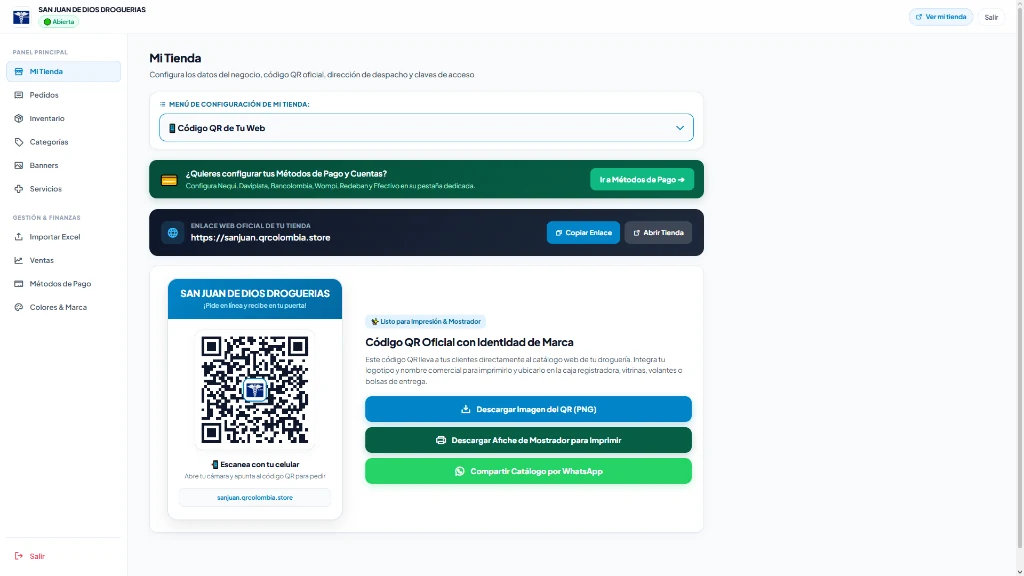Click the drugstore logo in header
Screen dimensions: 1024x576
[21, 16]
